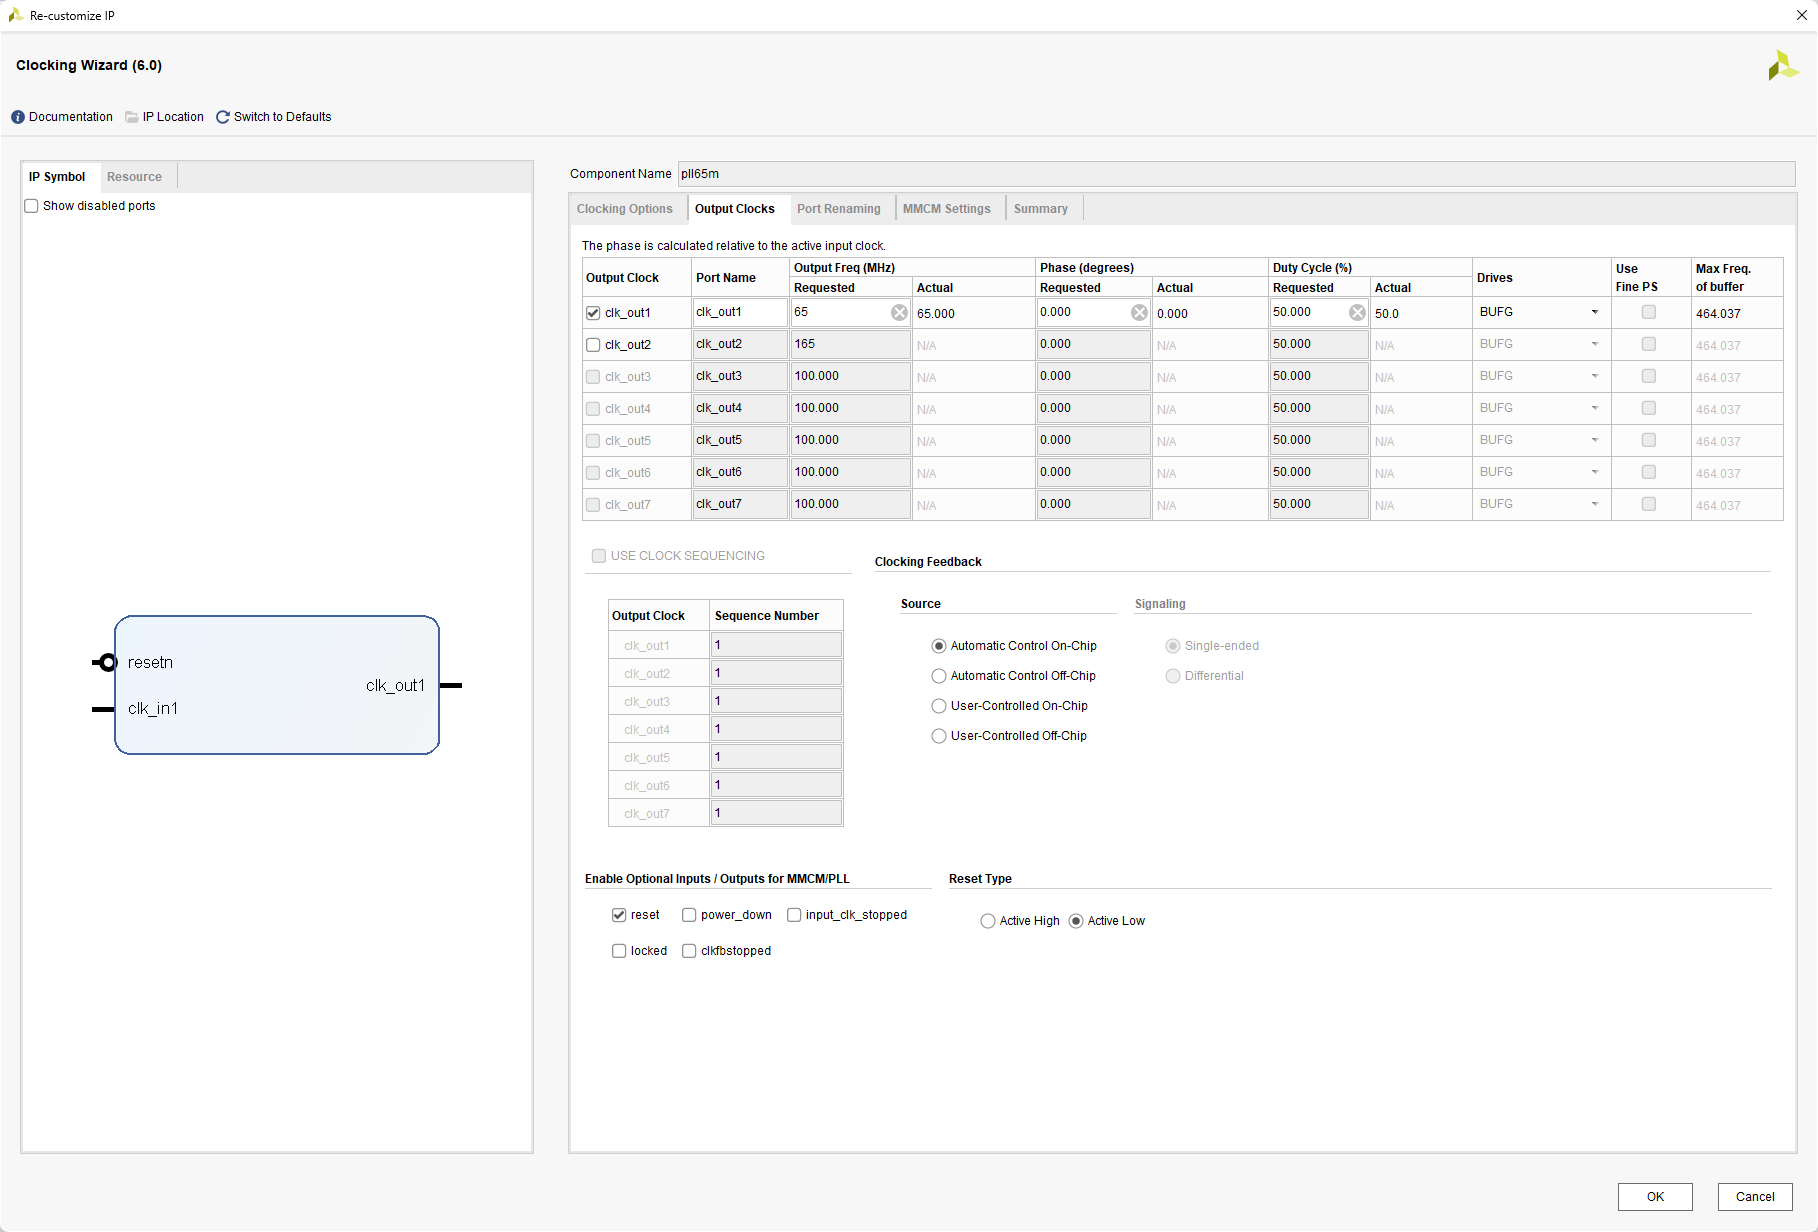Click the Cancel button

tap(1755, 1197)
